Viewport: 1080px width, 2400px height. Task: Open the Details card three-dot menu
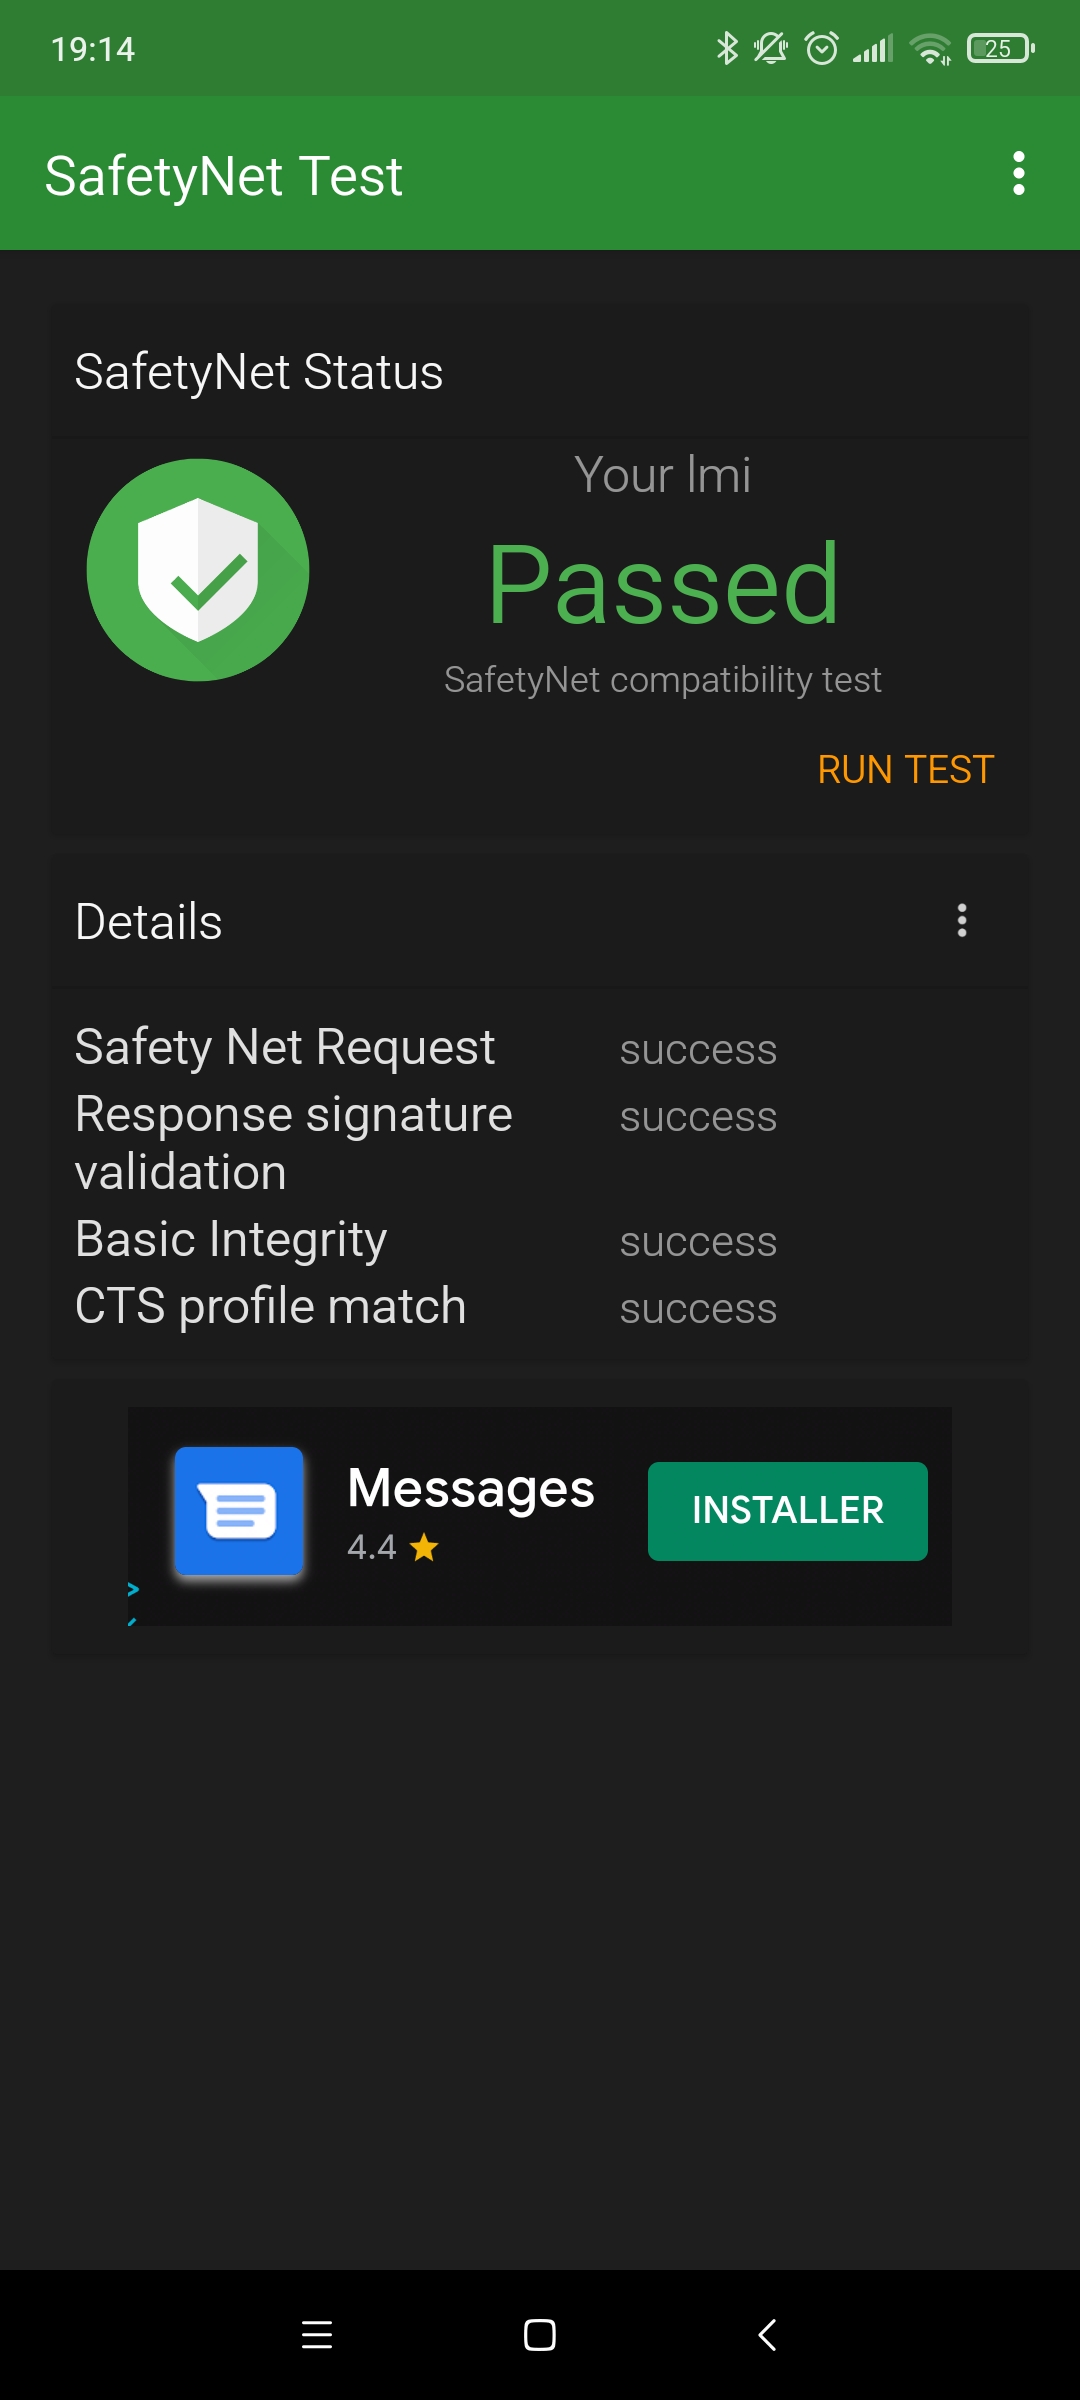tap(962, 920)
